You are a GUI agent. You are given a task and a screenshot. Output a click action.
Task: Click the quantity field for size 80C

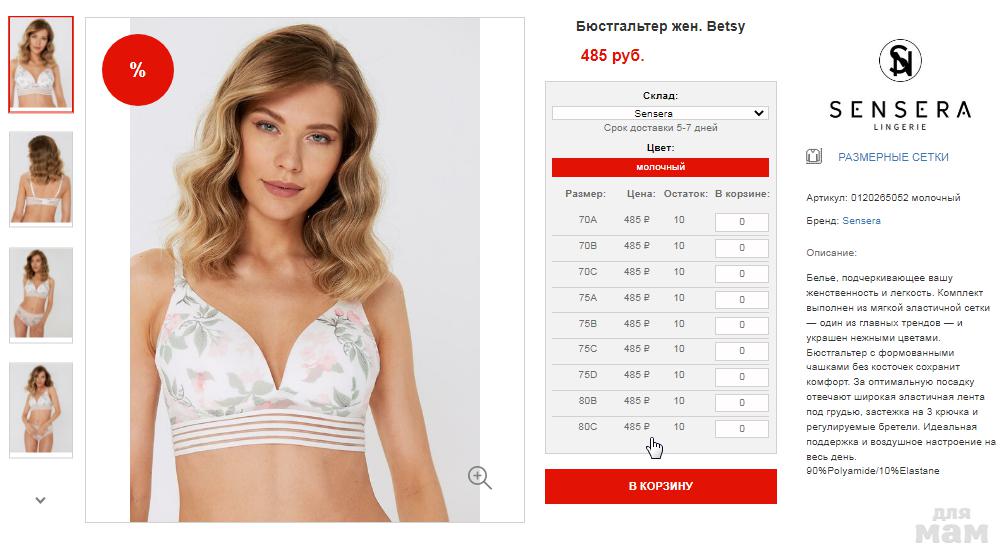click(x=741, y=429)
